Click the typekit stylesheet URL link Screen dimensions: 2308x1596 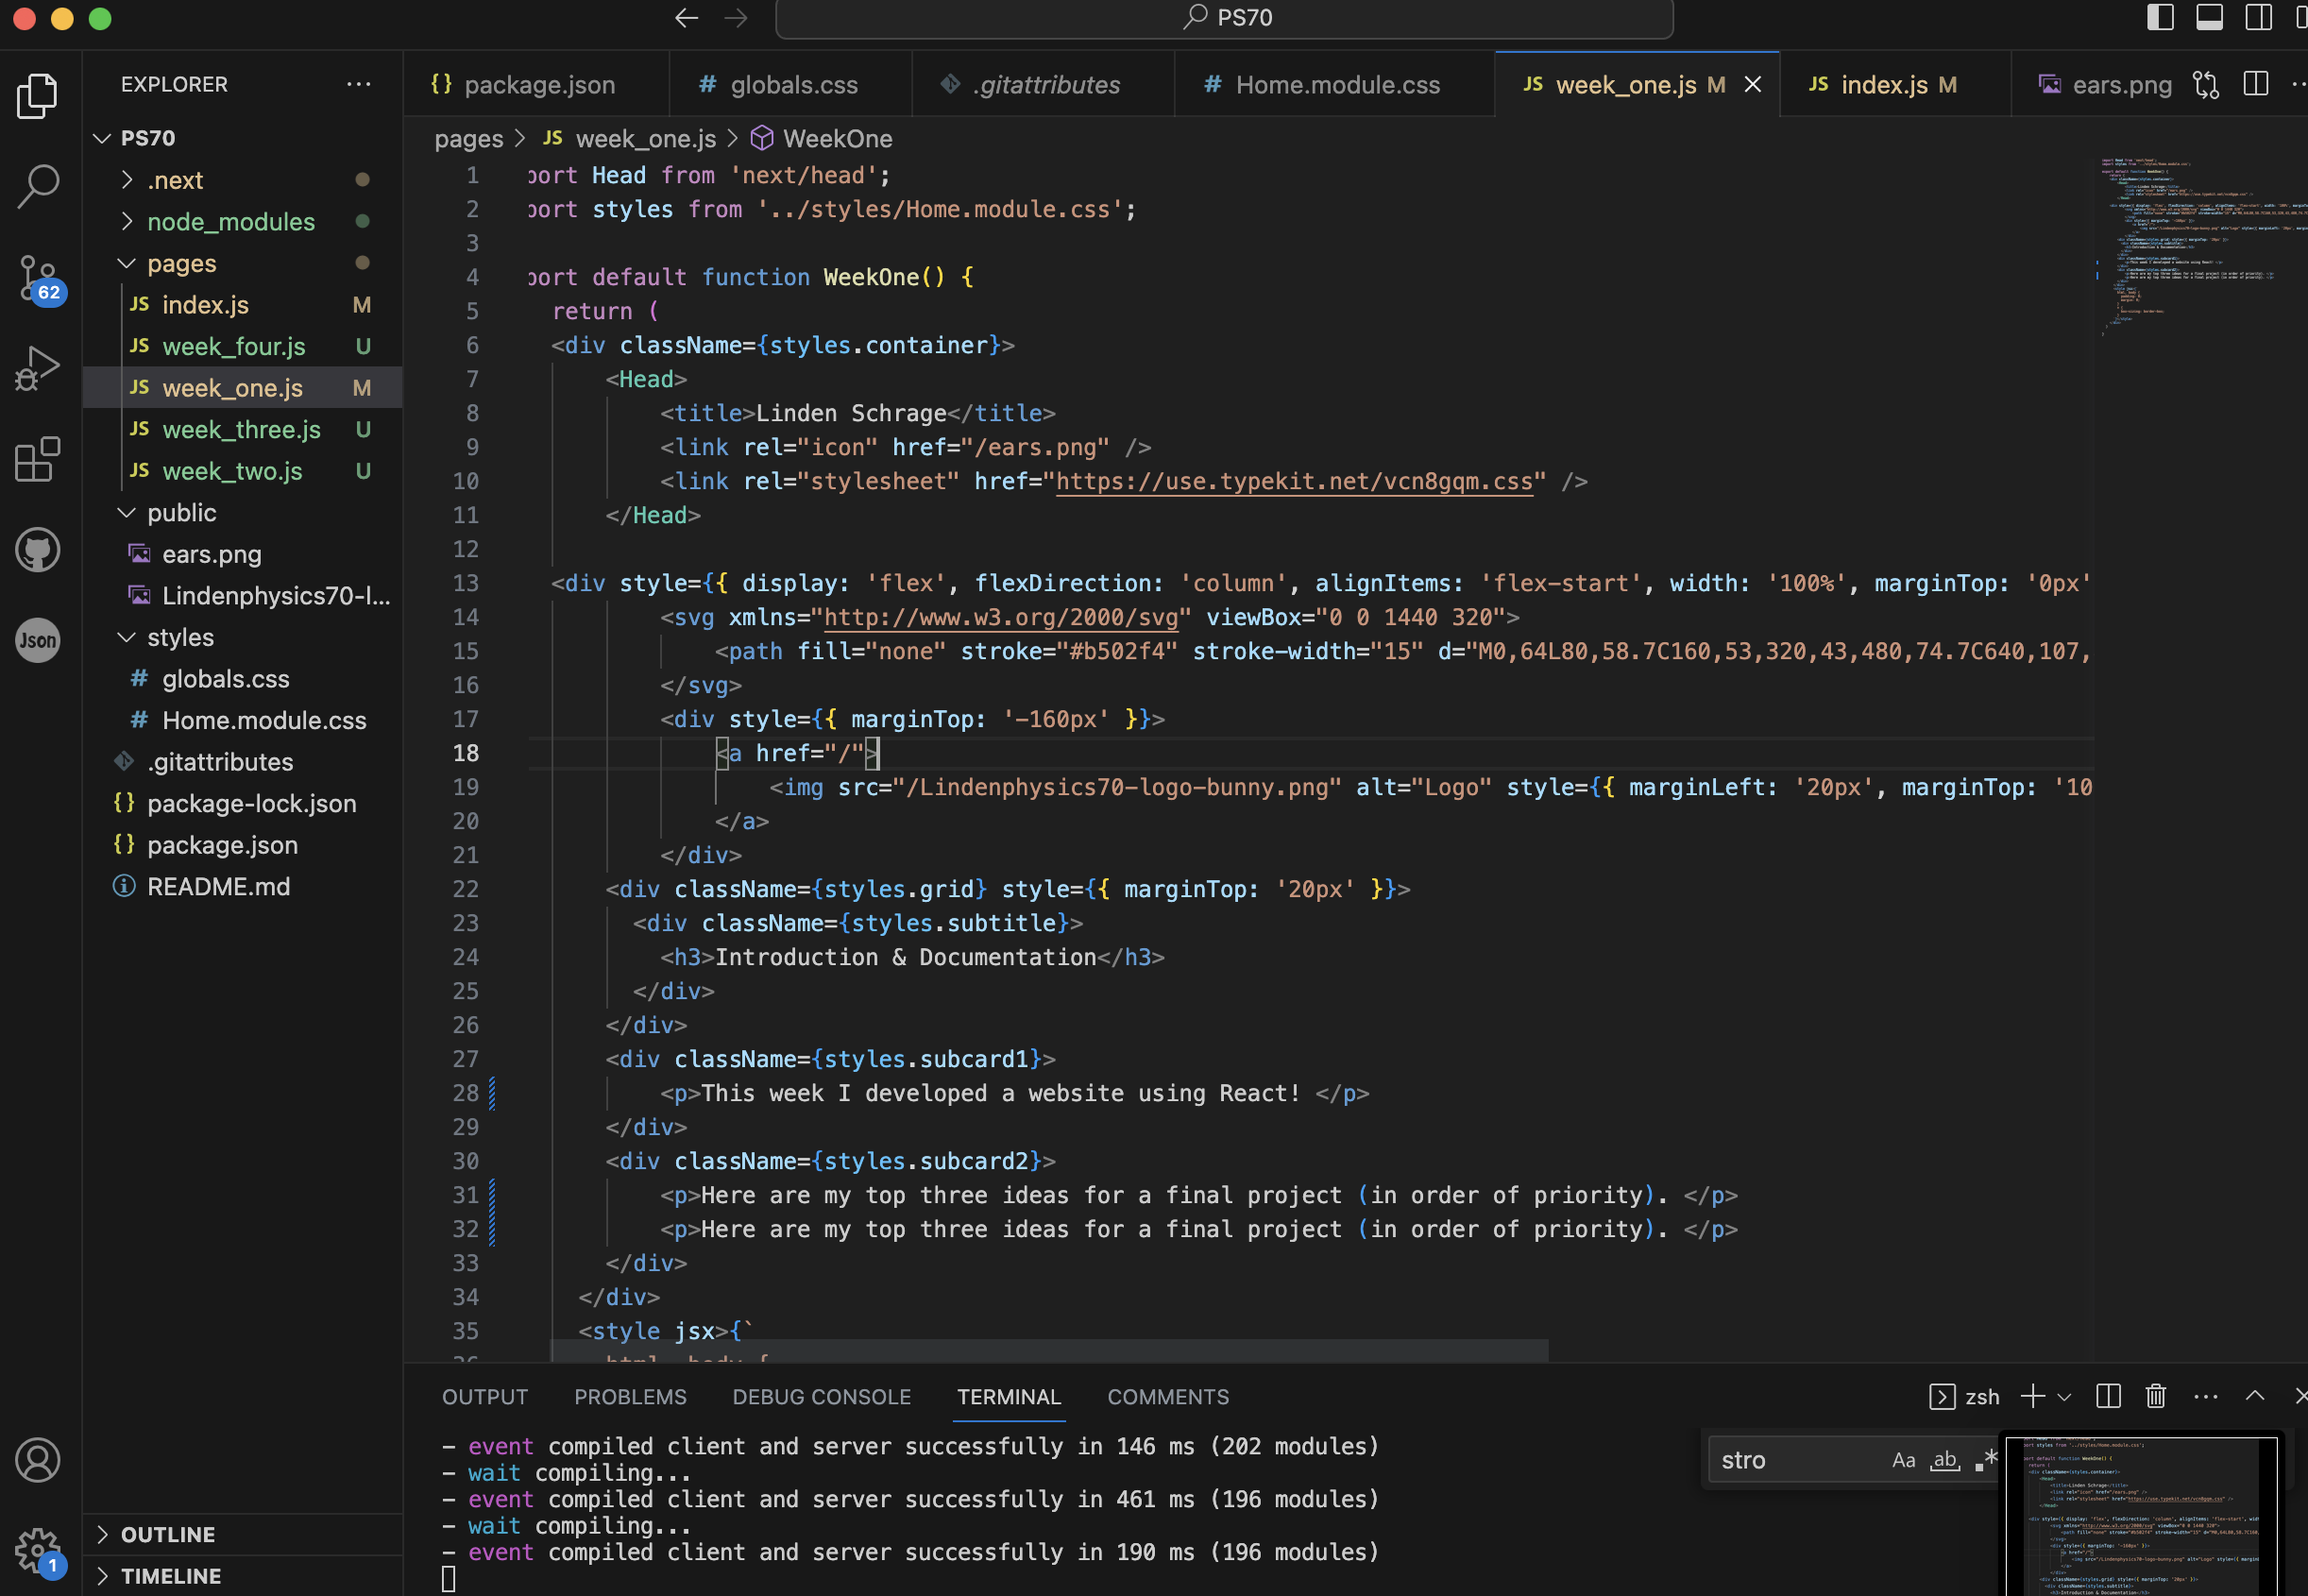tap(1294, 481)
